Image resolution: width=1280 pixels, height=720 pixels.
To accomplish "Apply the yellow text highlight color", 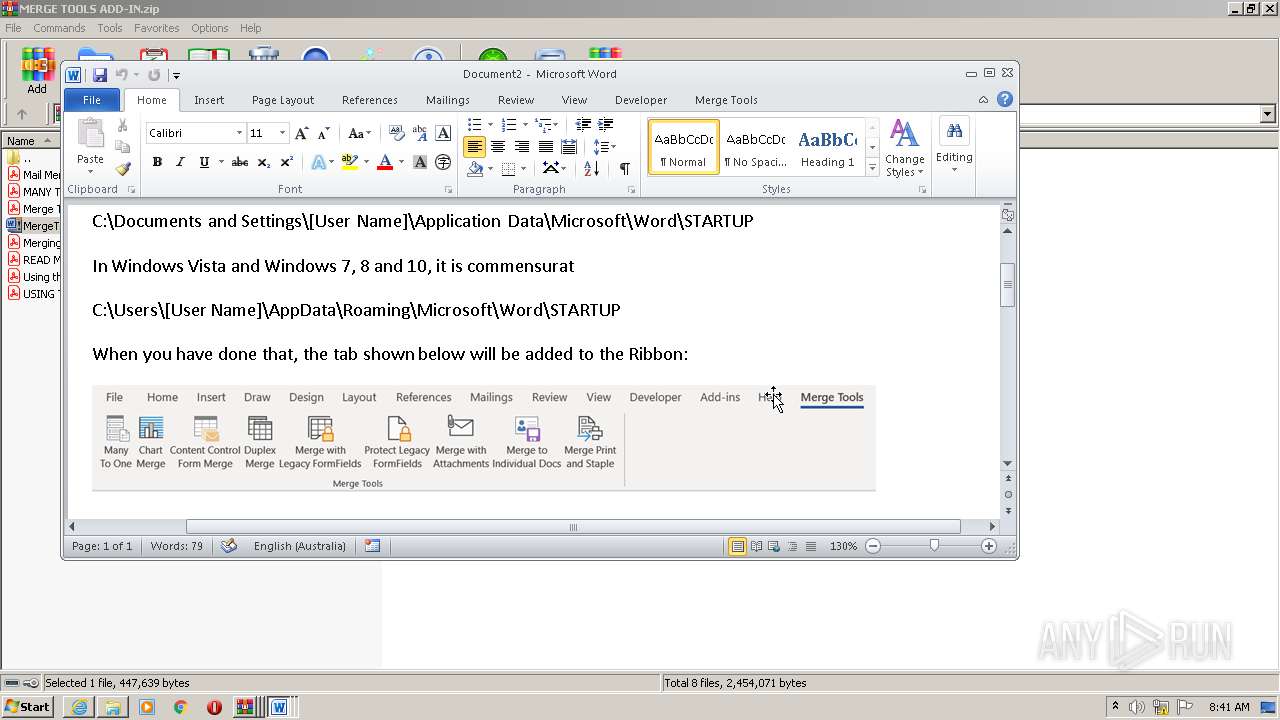I will coord(349,162).
